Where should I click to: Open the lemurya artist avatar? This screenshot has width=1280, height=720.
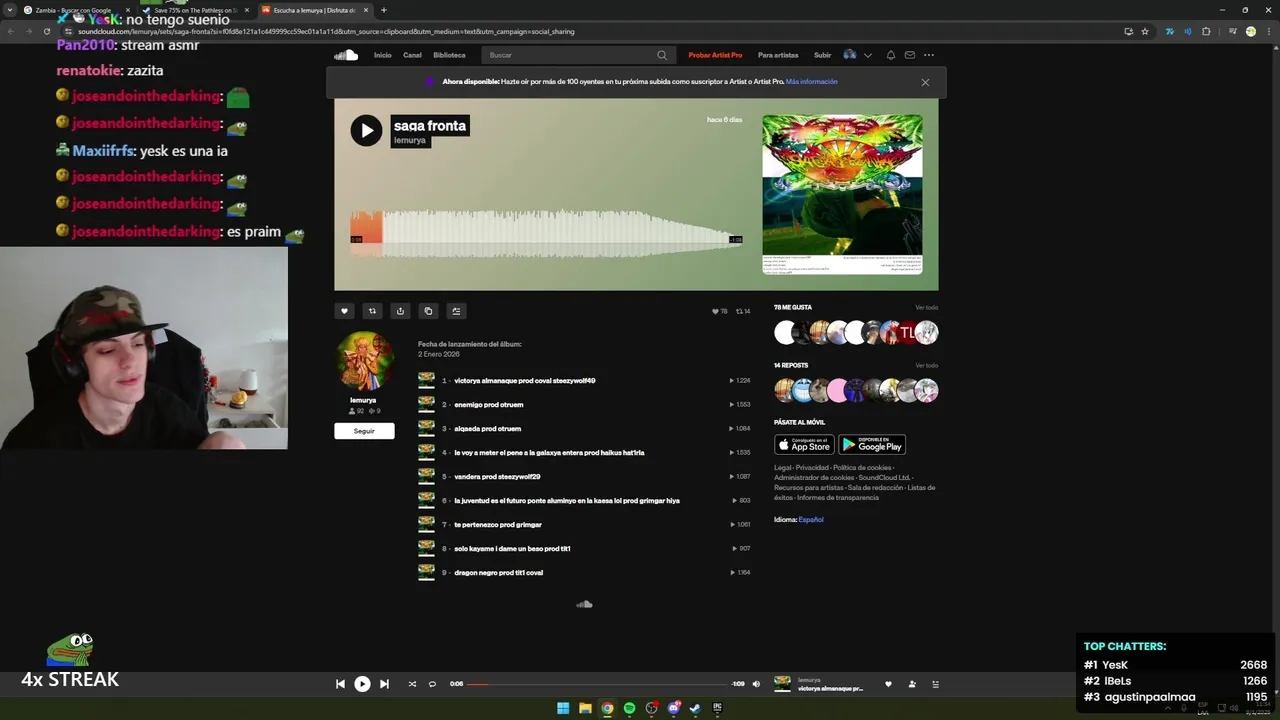(x=364, y=361)
